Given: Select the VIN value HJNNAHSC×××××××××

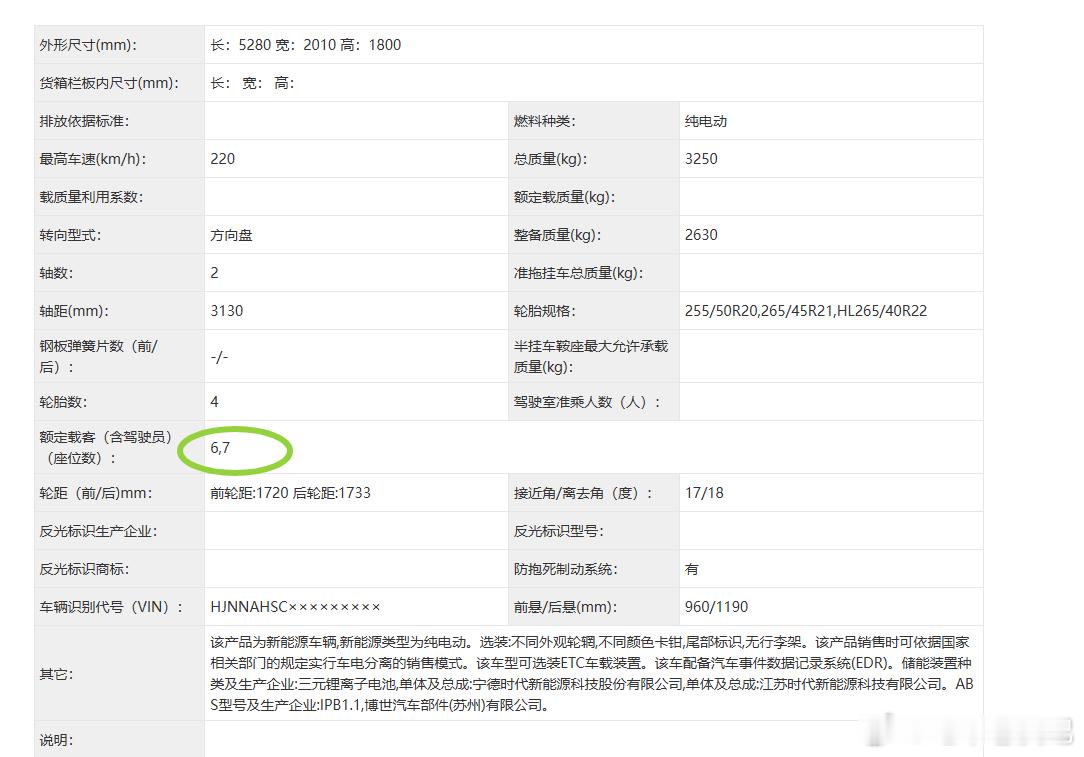Looking at the screenshot, I should click(x=295, y=607).
